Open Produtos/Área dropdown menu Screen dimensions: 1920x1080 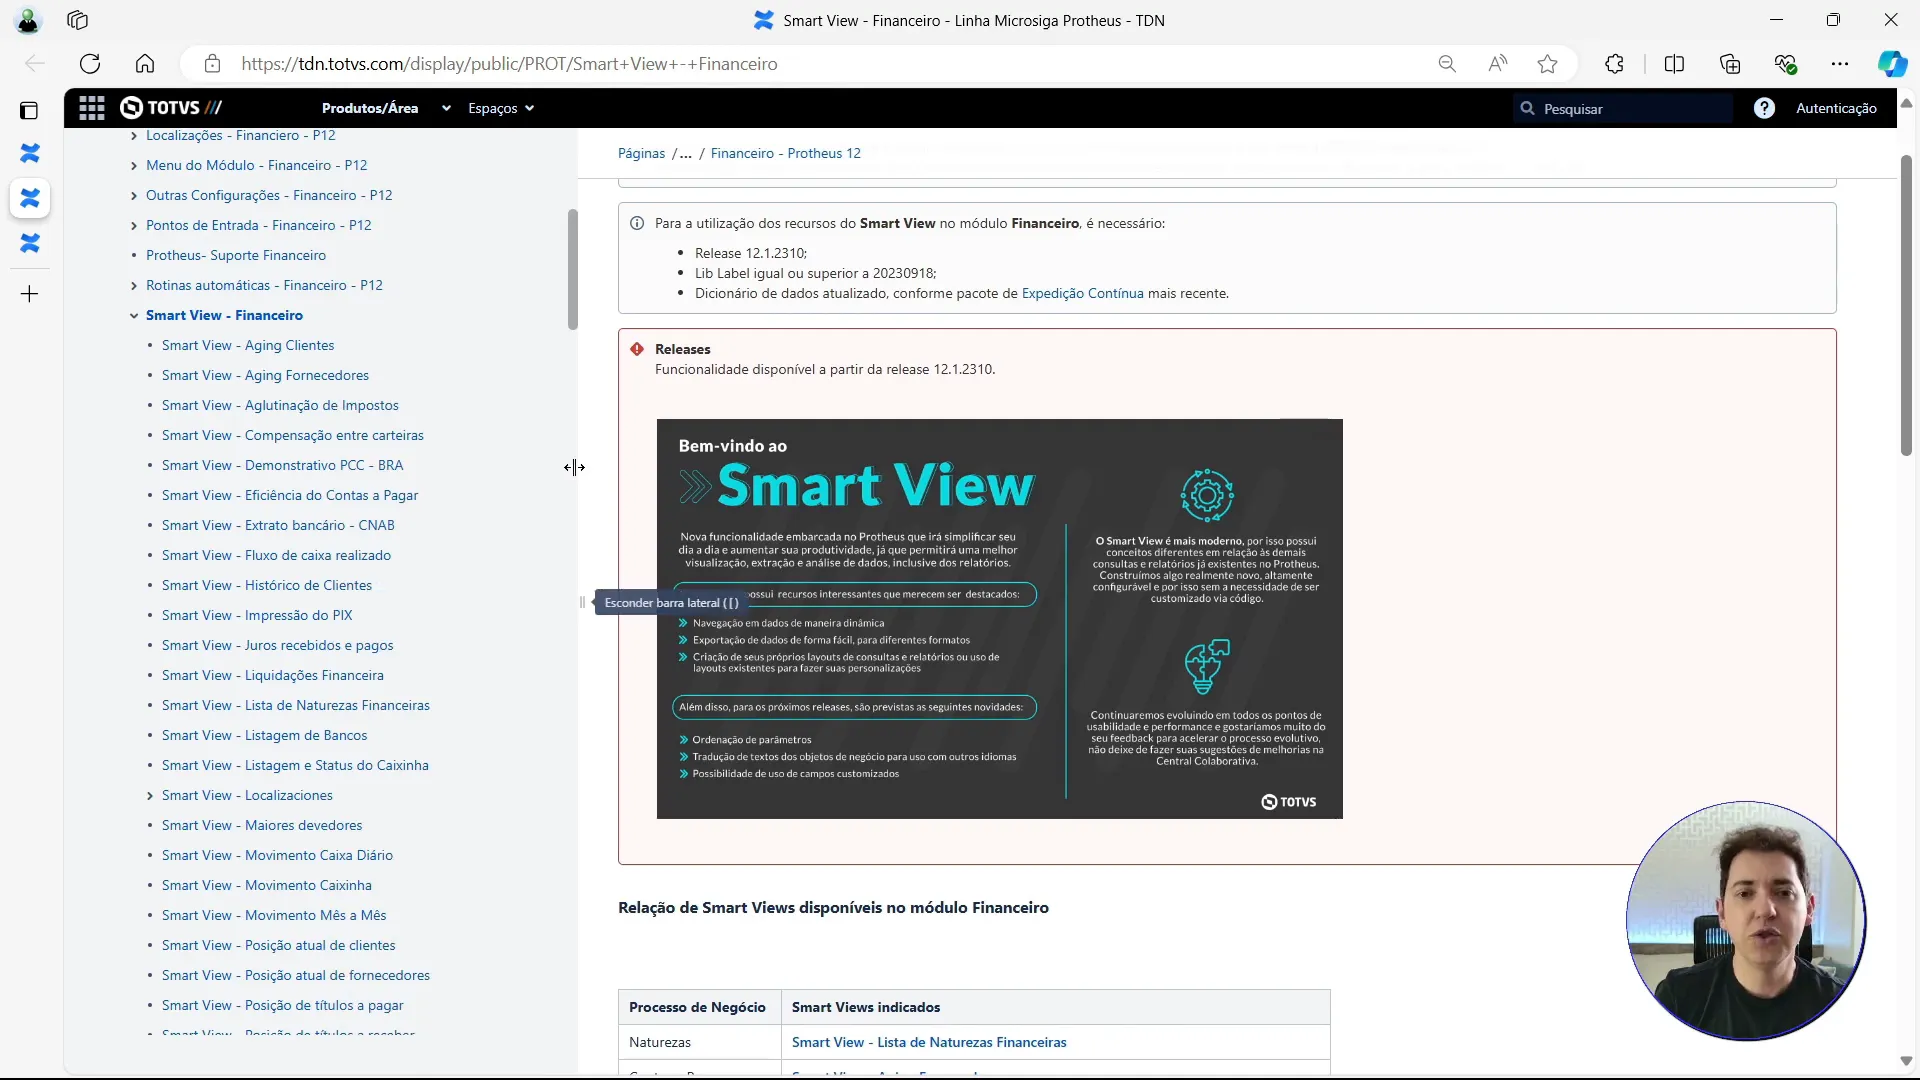386,108
